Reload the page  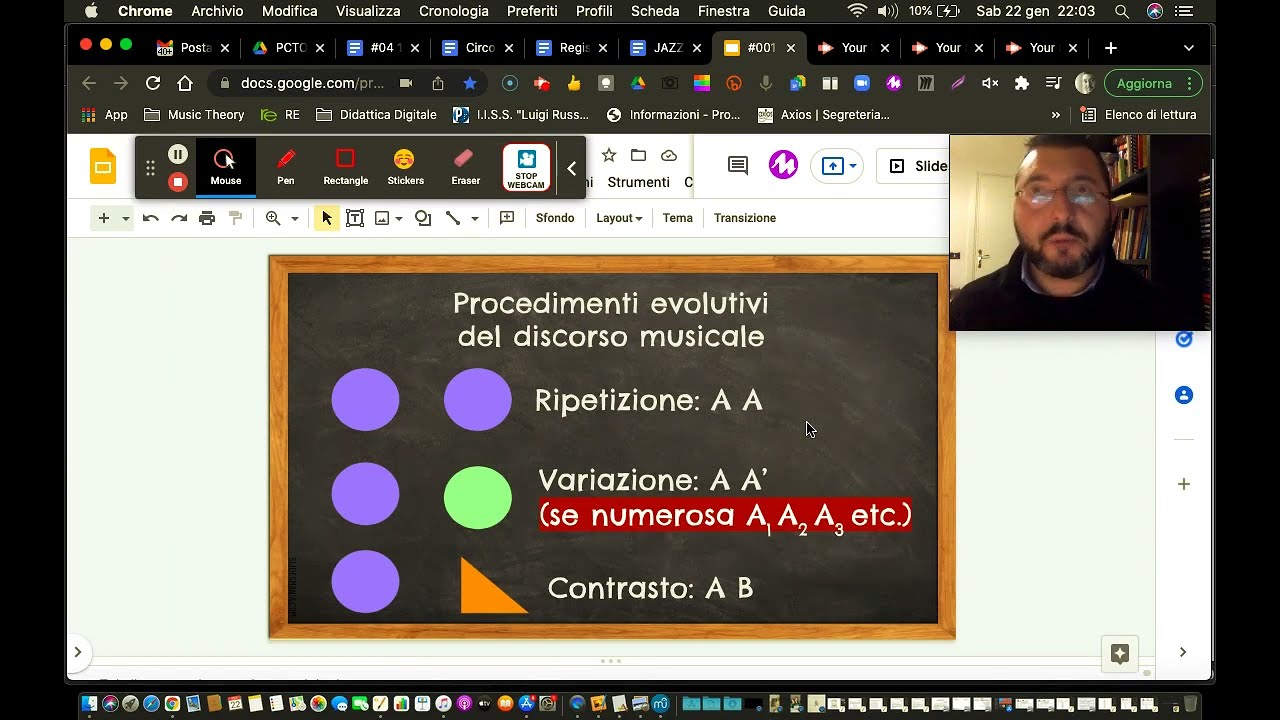pos(153,84)
